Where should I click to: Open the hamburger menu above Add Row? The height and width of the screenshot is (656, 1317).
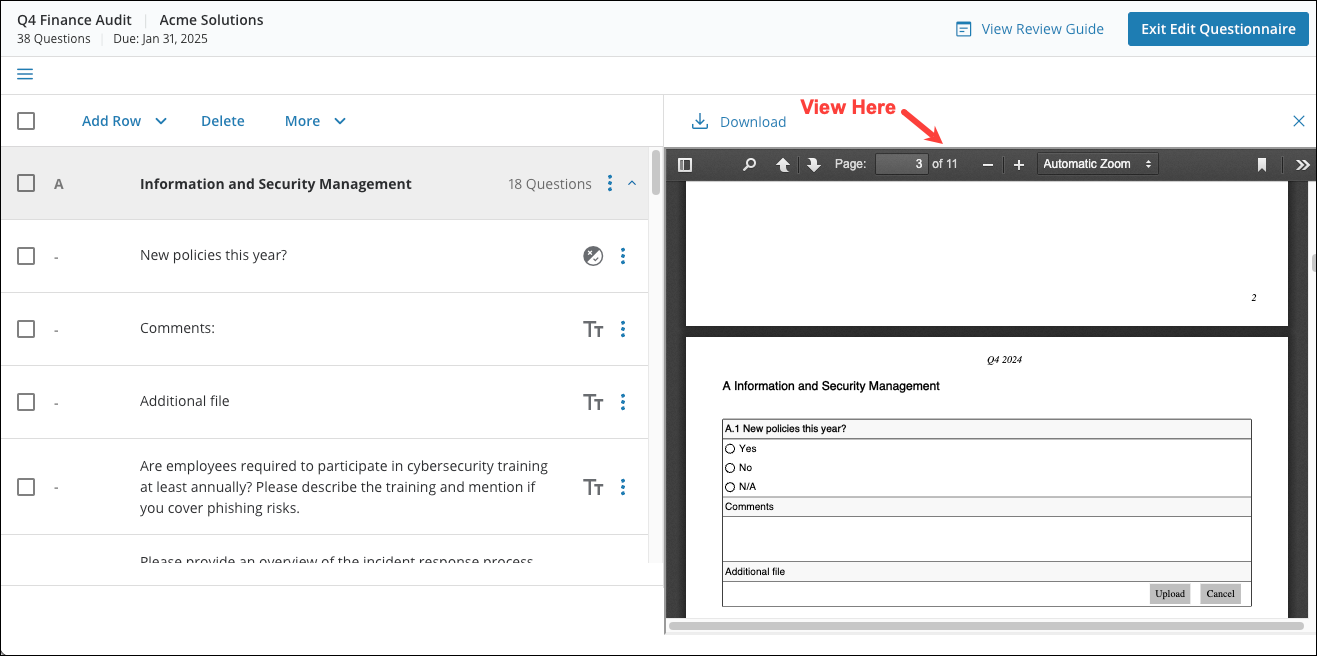25,74
